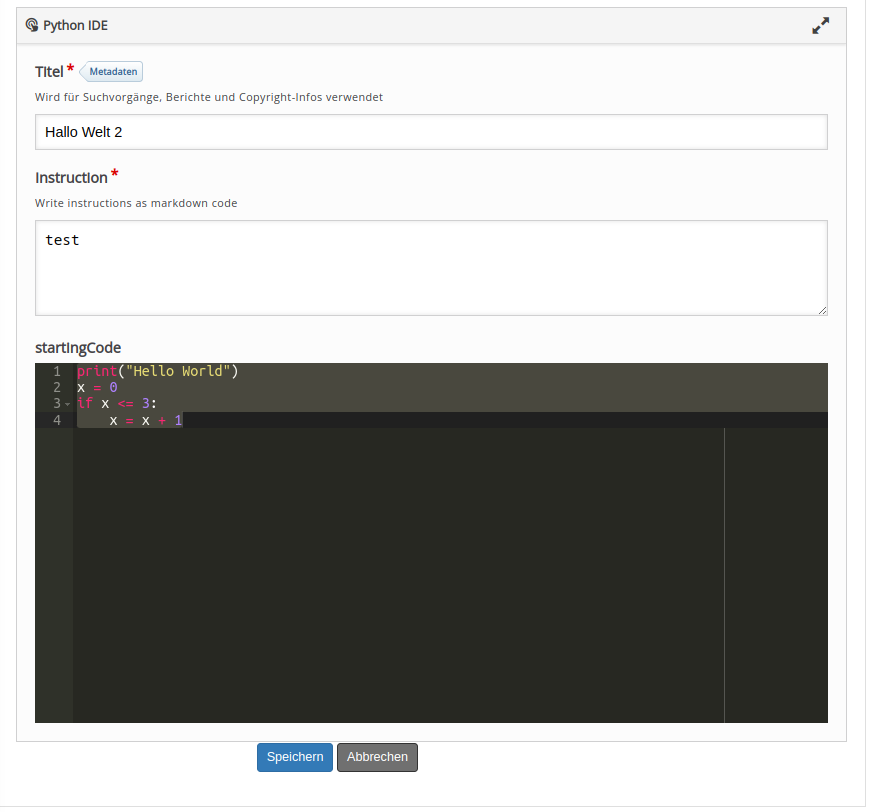
Task: Click the Instruction textarea containing test
Action: tap(430, 267)
